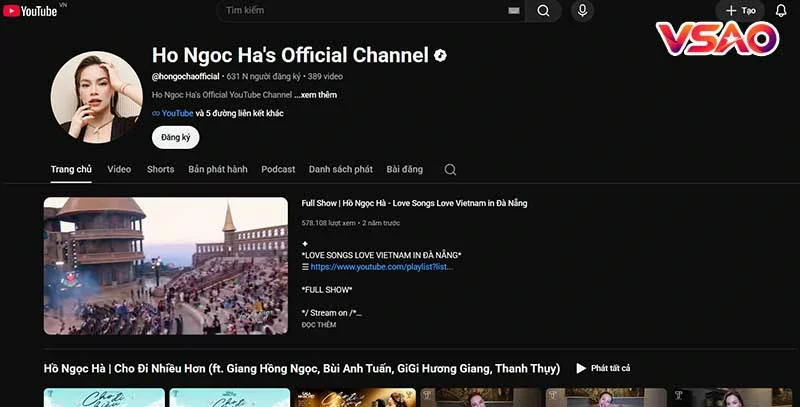The width and height of the screenshot is (800, 407).
Task: Open the youtube.com/playlist link in description
Action: 382,267
